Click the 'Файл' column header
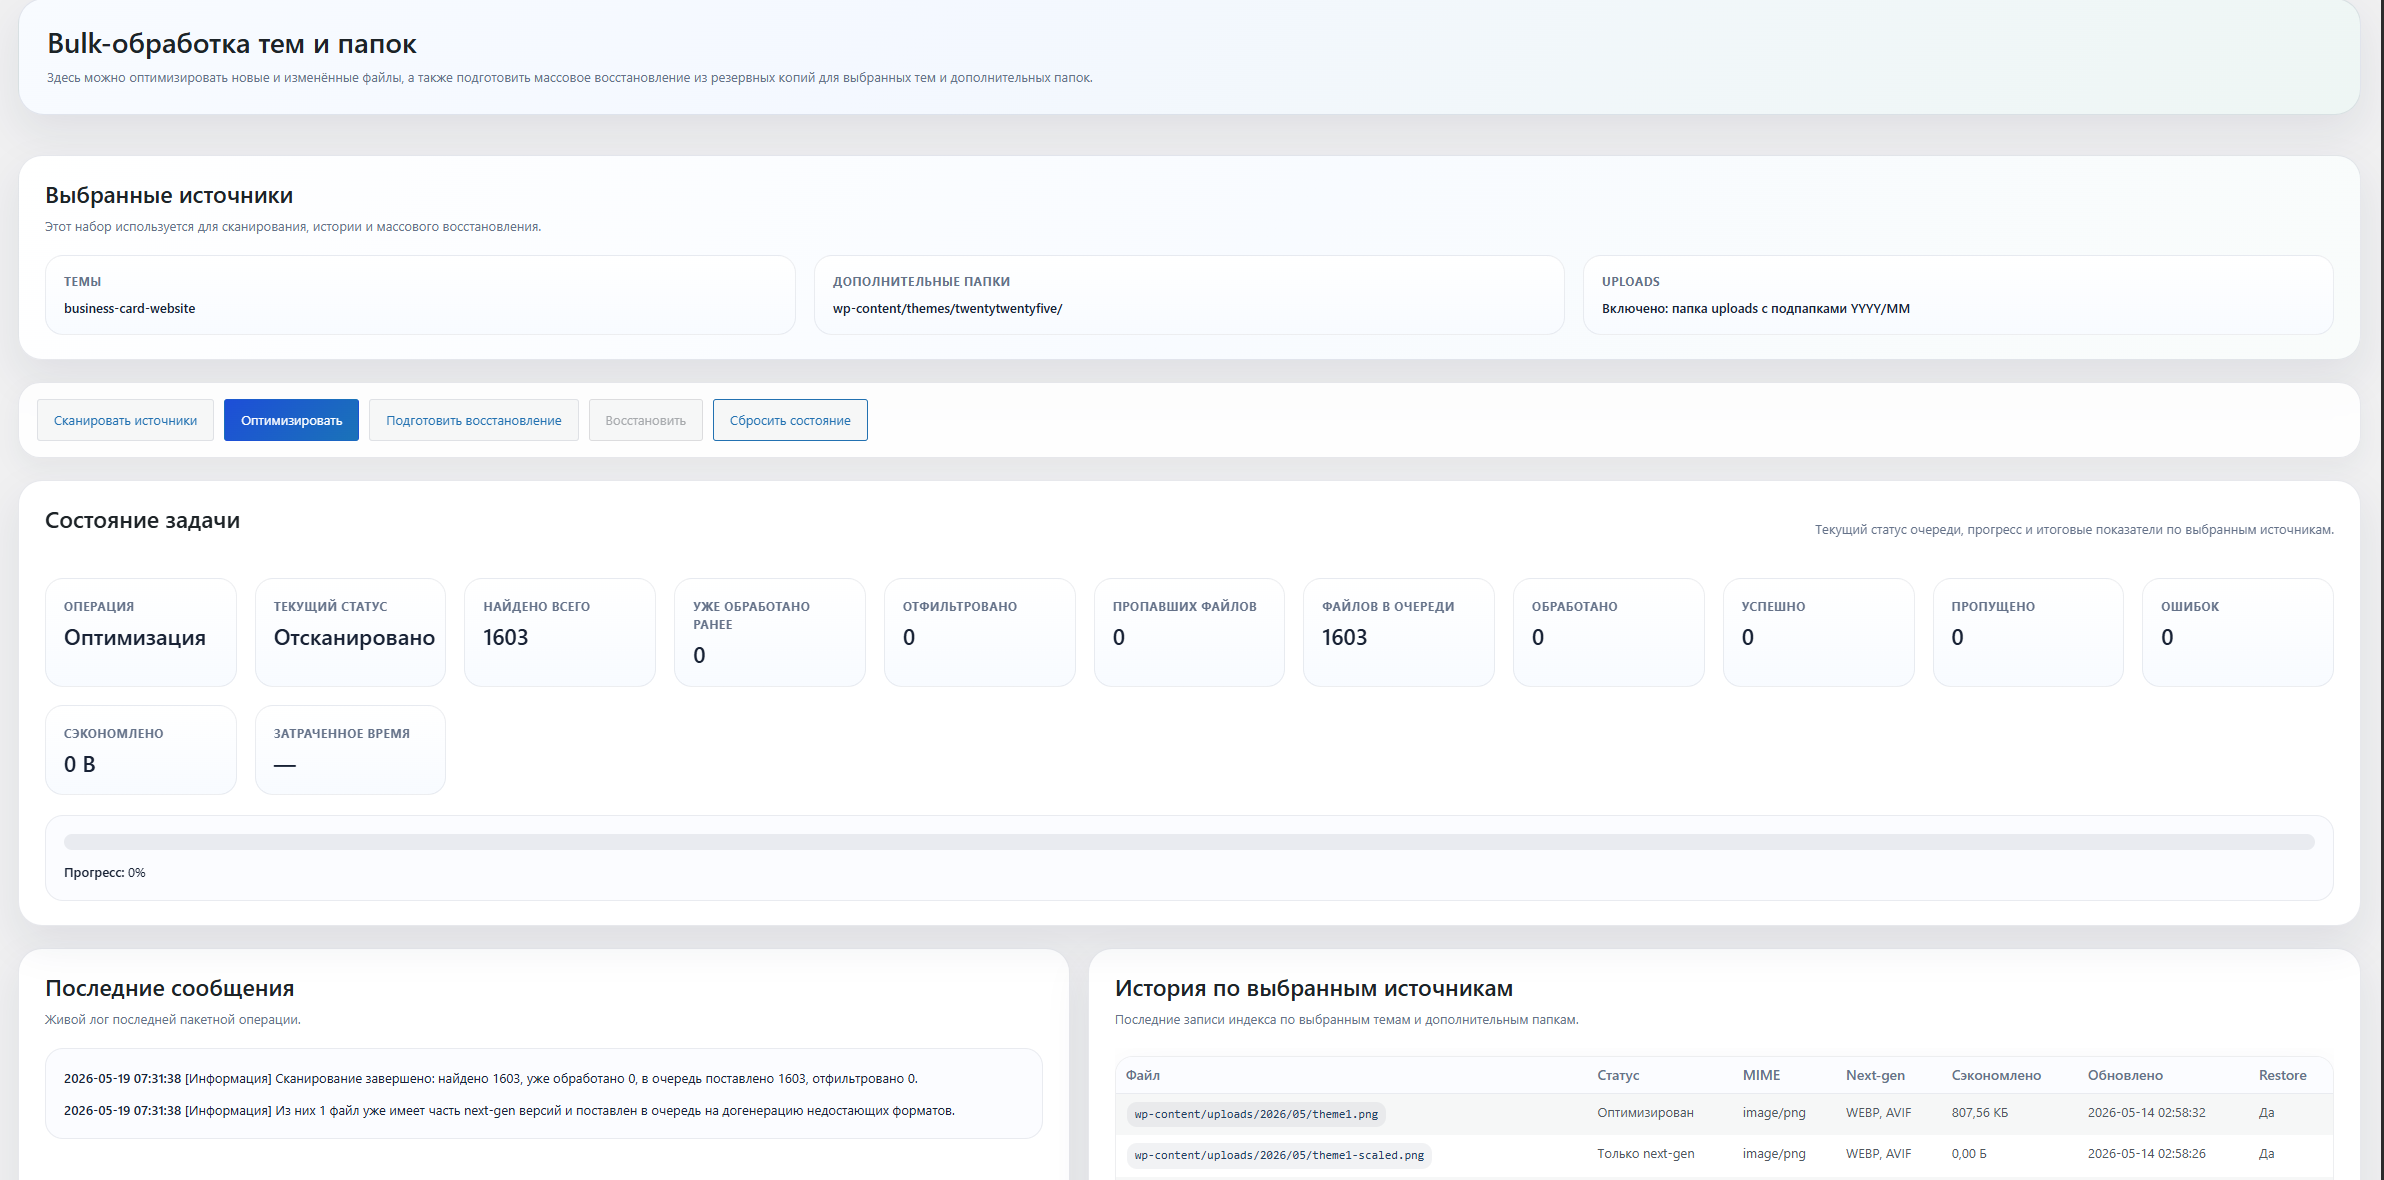Viewport: 2384px width, 1180px height. 1143,1075
